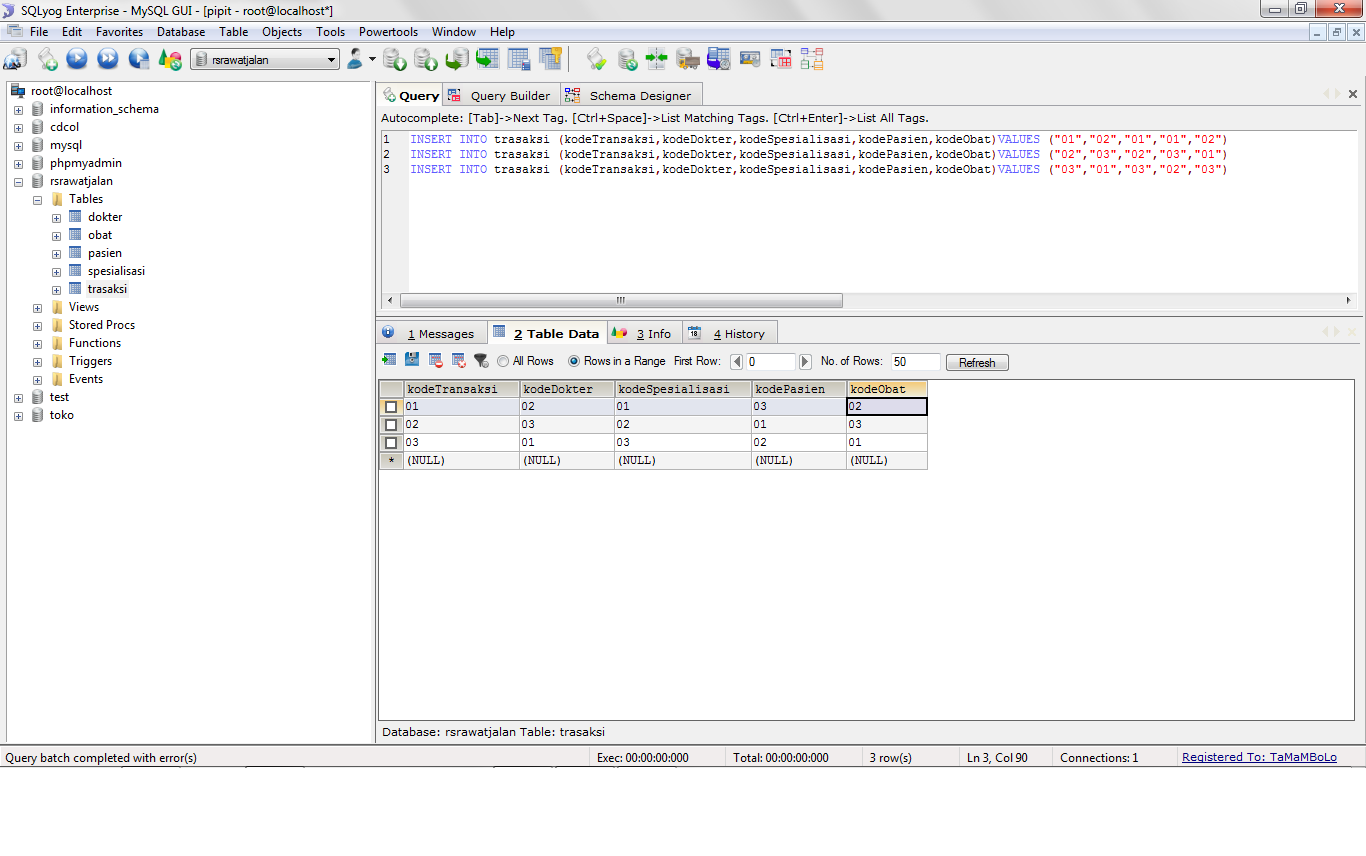This screenshot has height=856, width=1366.
Task: Click the save changes floppy disk icon
Action: [411, 360]
